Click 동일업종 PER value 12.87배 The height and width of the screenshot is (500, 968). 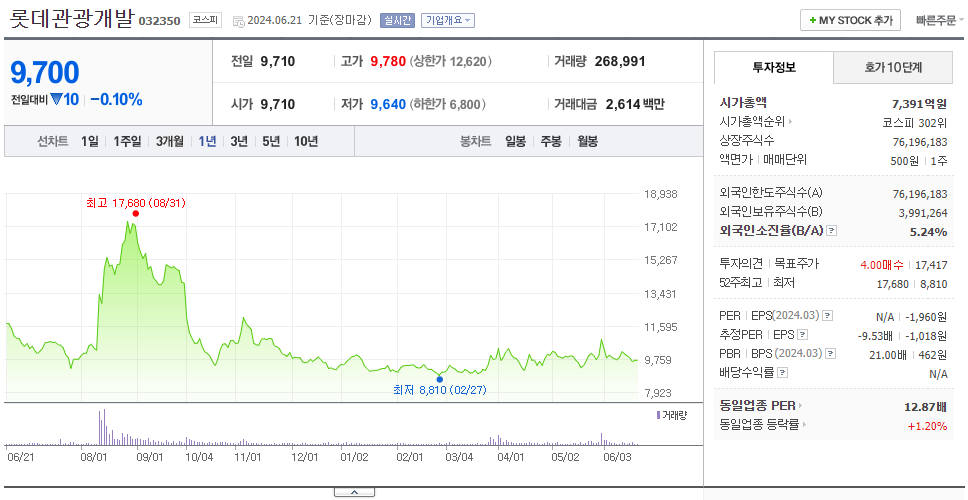(x=925, y=407)
